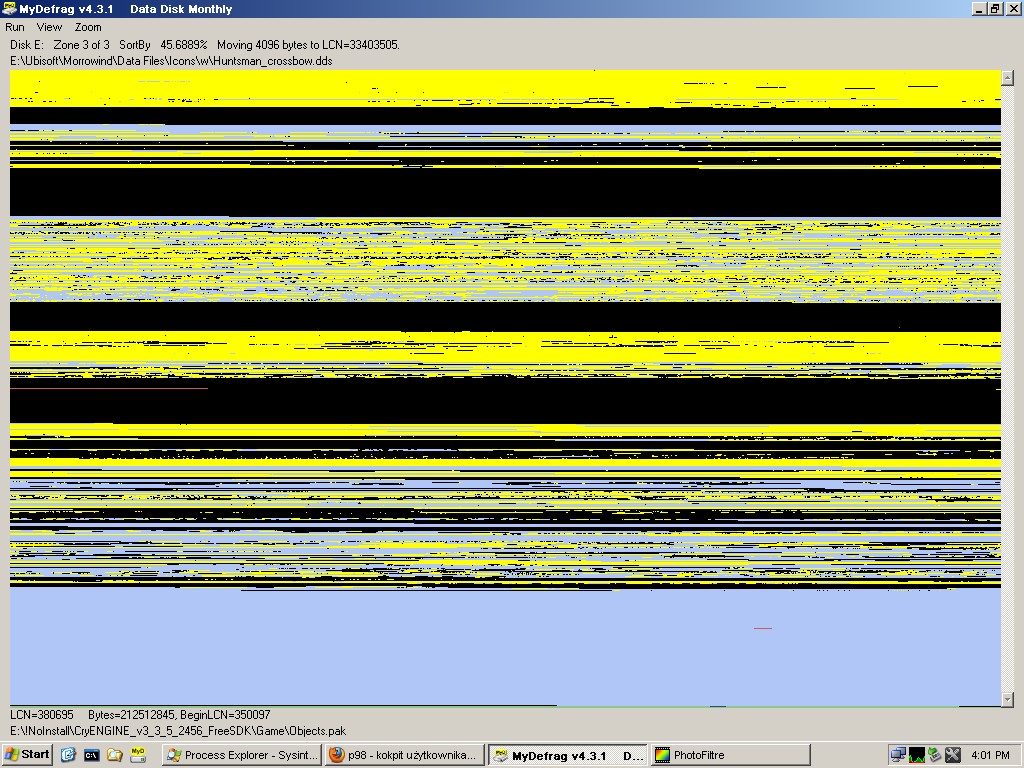
Task: Launch the command prompt quick launch icon
Action: click(91, 755)
